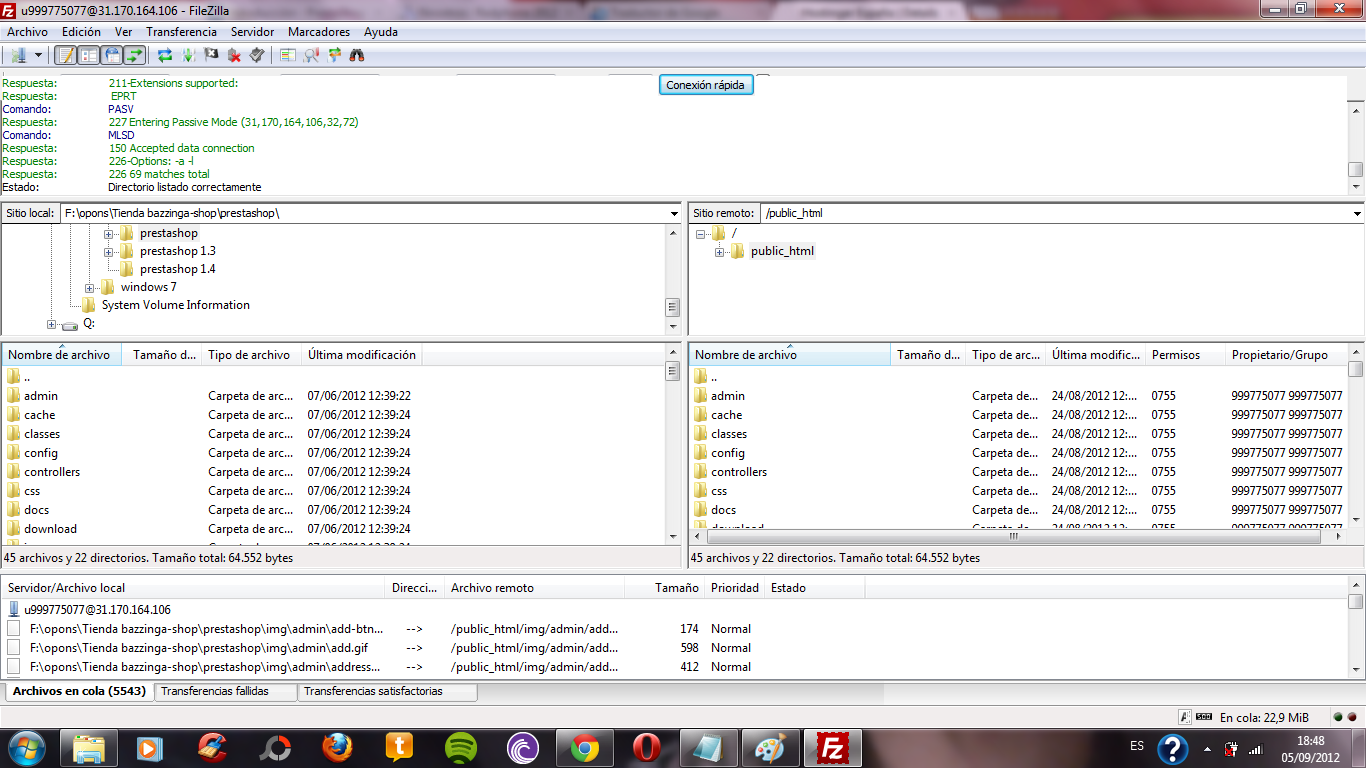
Task: Toggle the message log display
Action: pos(65,55)
